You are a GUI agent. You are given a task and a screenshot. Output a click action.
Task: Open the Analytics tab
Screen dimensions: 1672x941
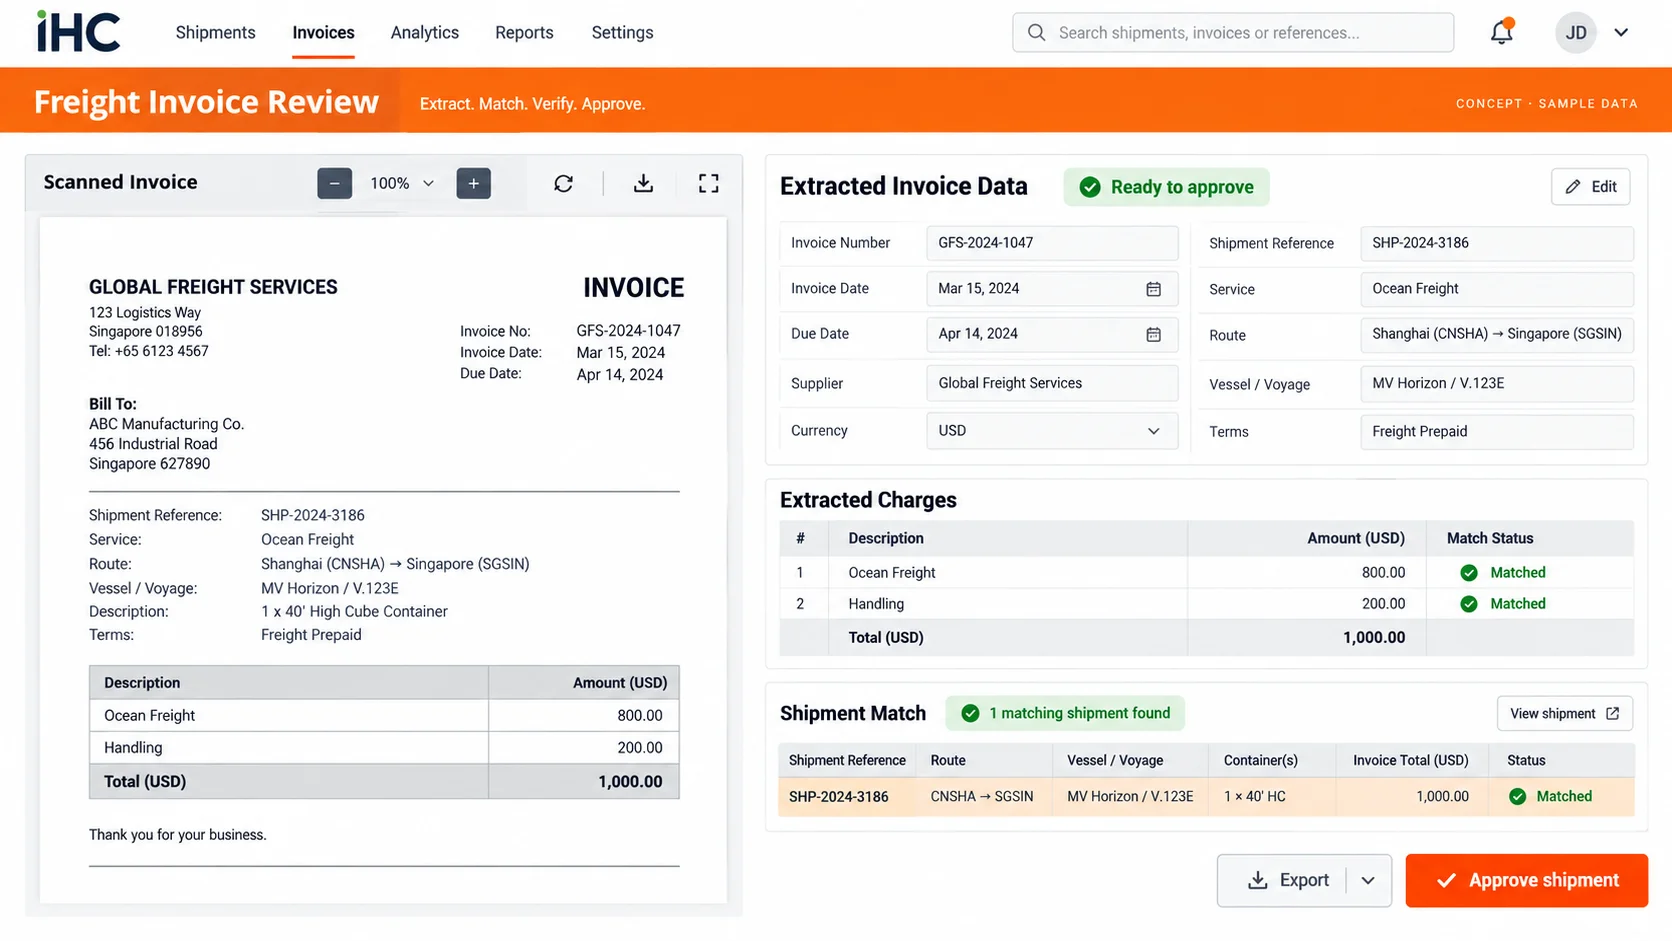(x=425, y=33)
